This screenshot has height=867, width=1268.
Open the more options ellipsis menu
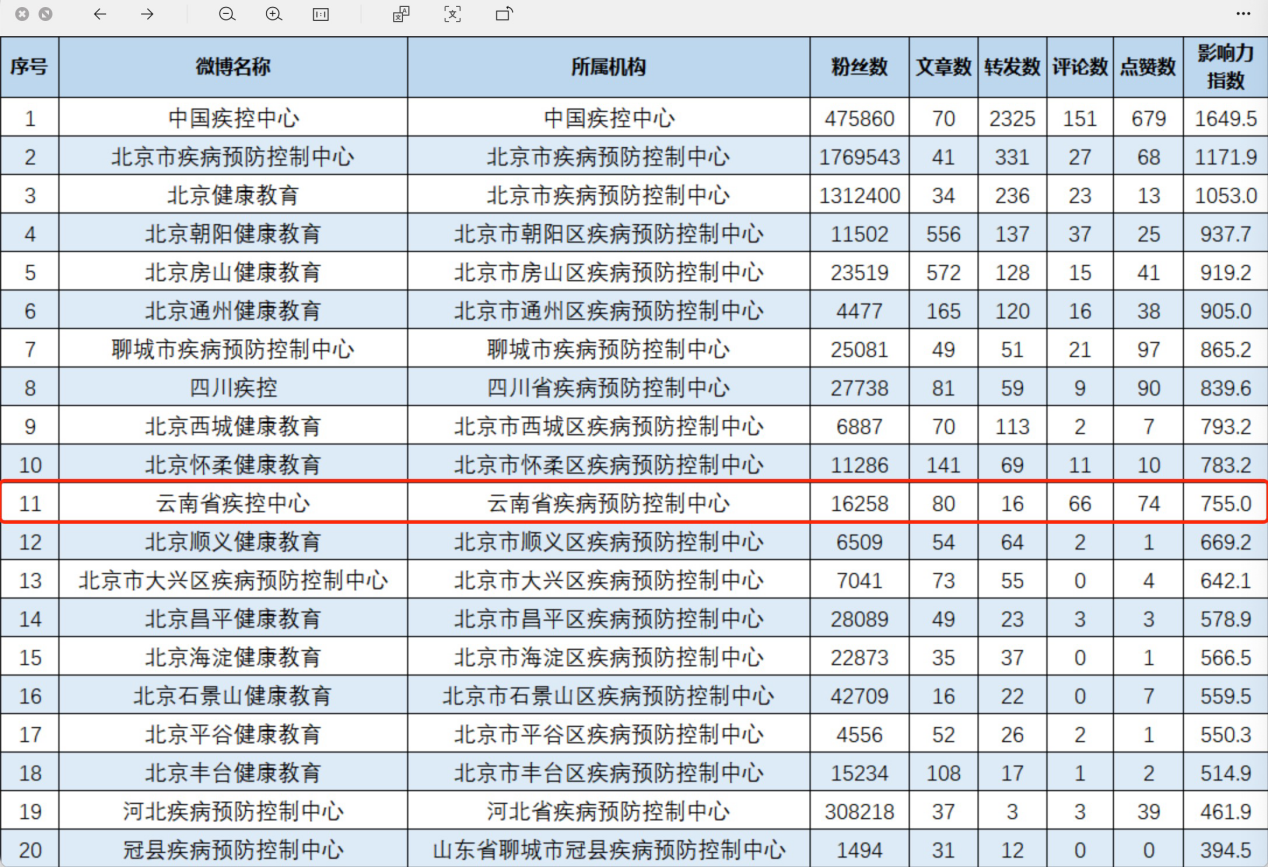(x=1243, y=14)
